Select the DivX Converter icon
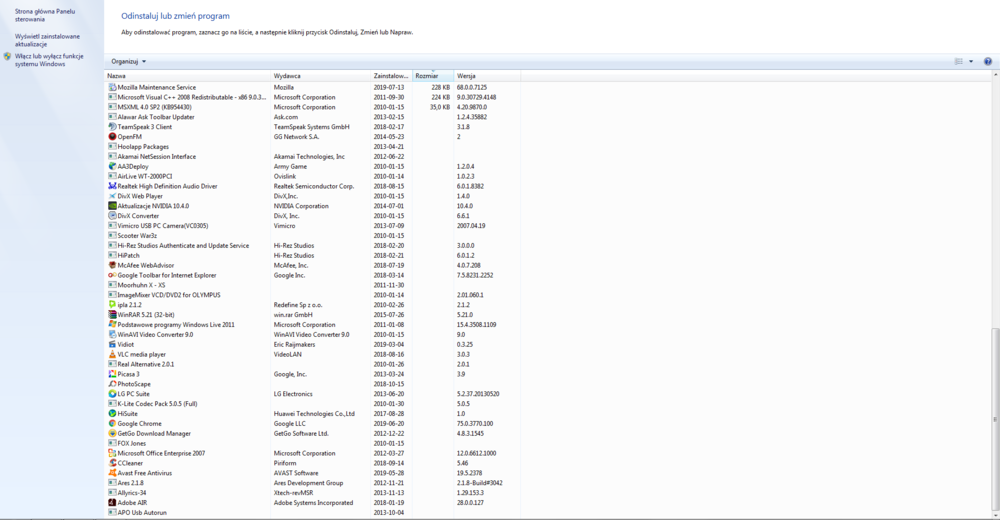 click(112, 216)
